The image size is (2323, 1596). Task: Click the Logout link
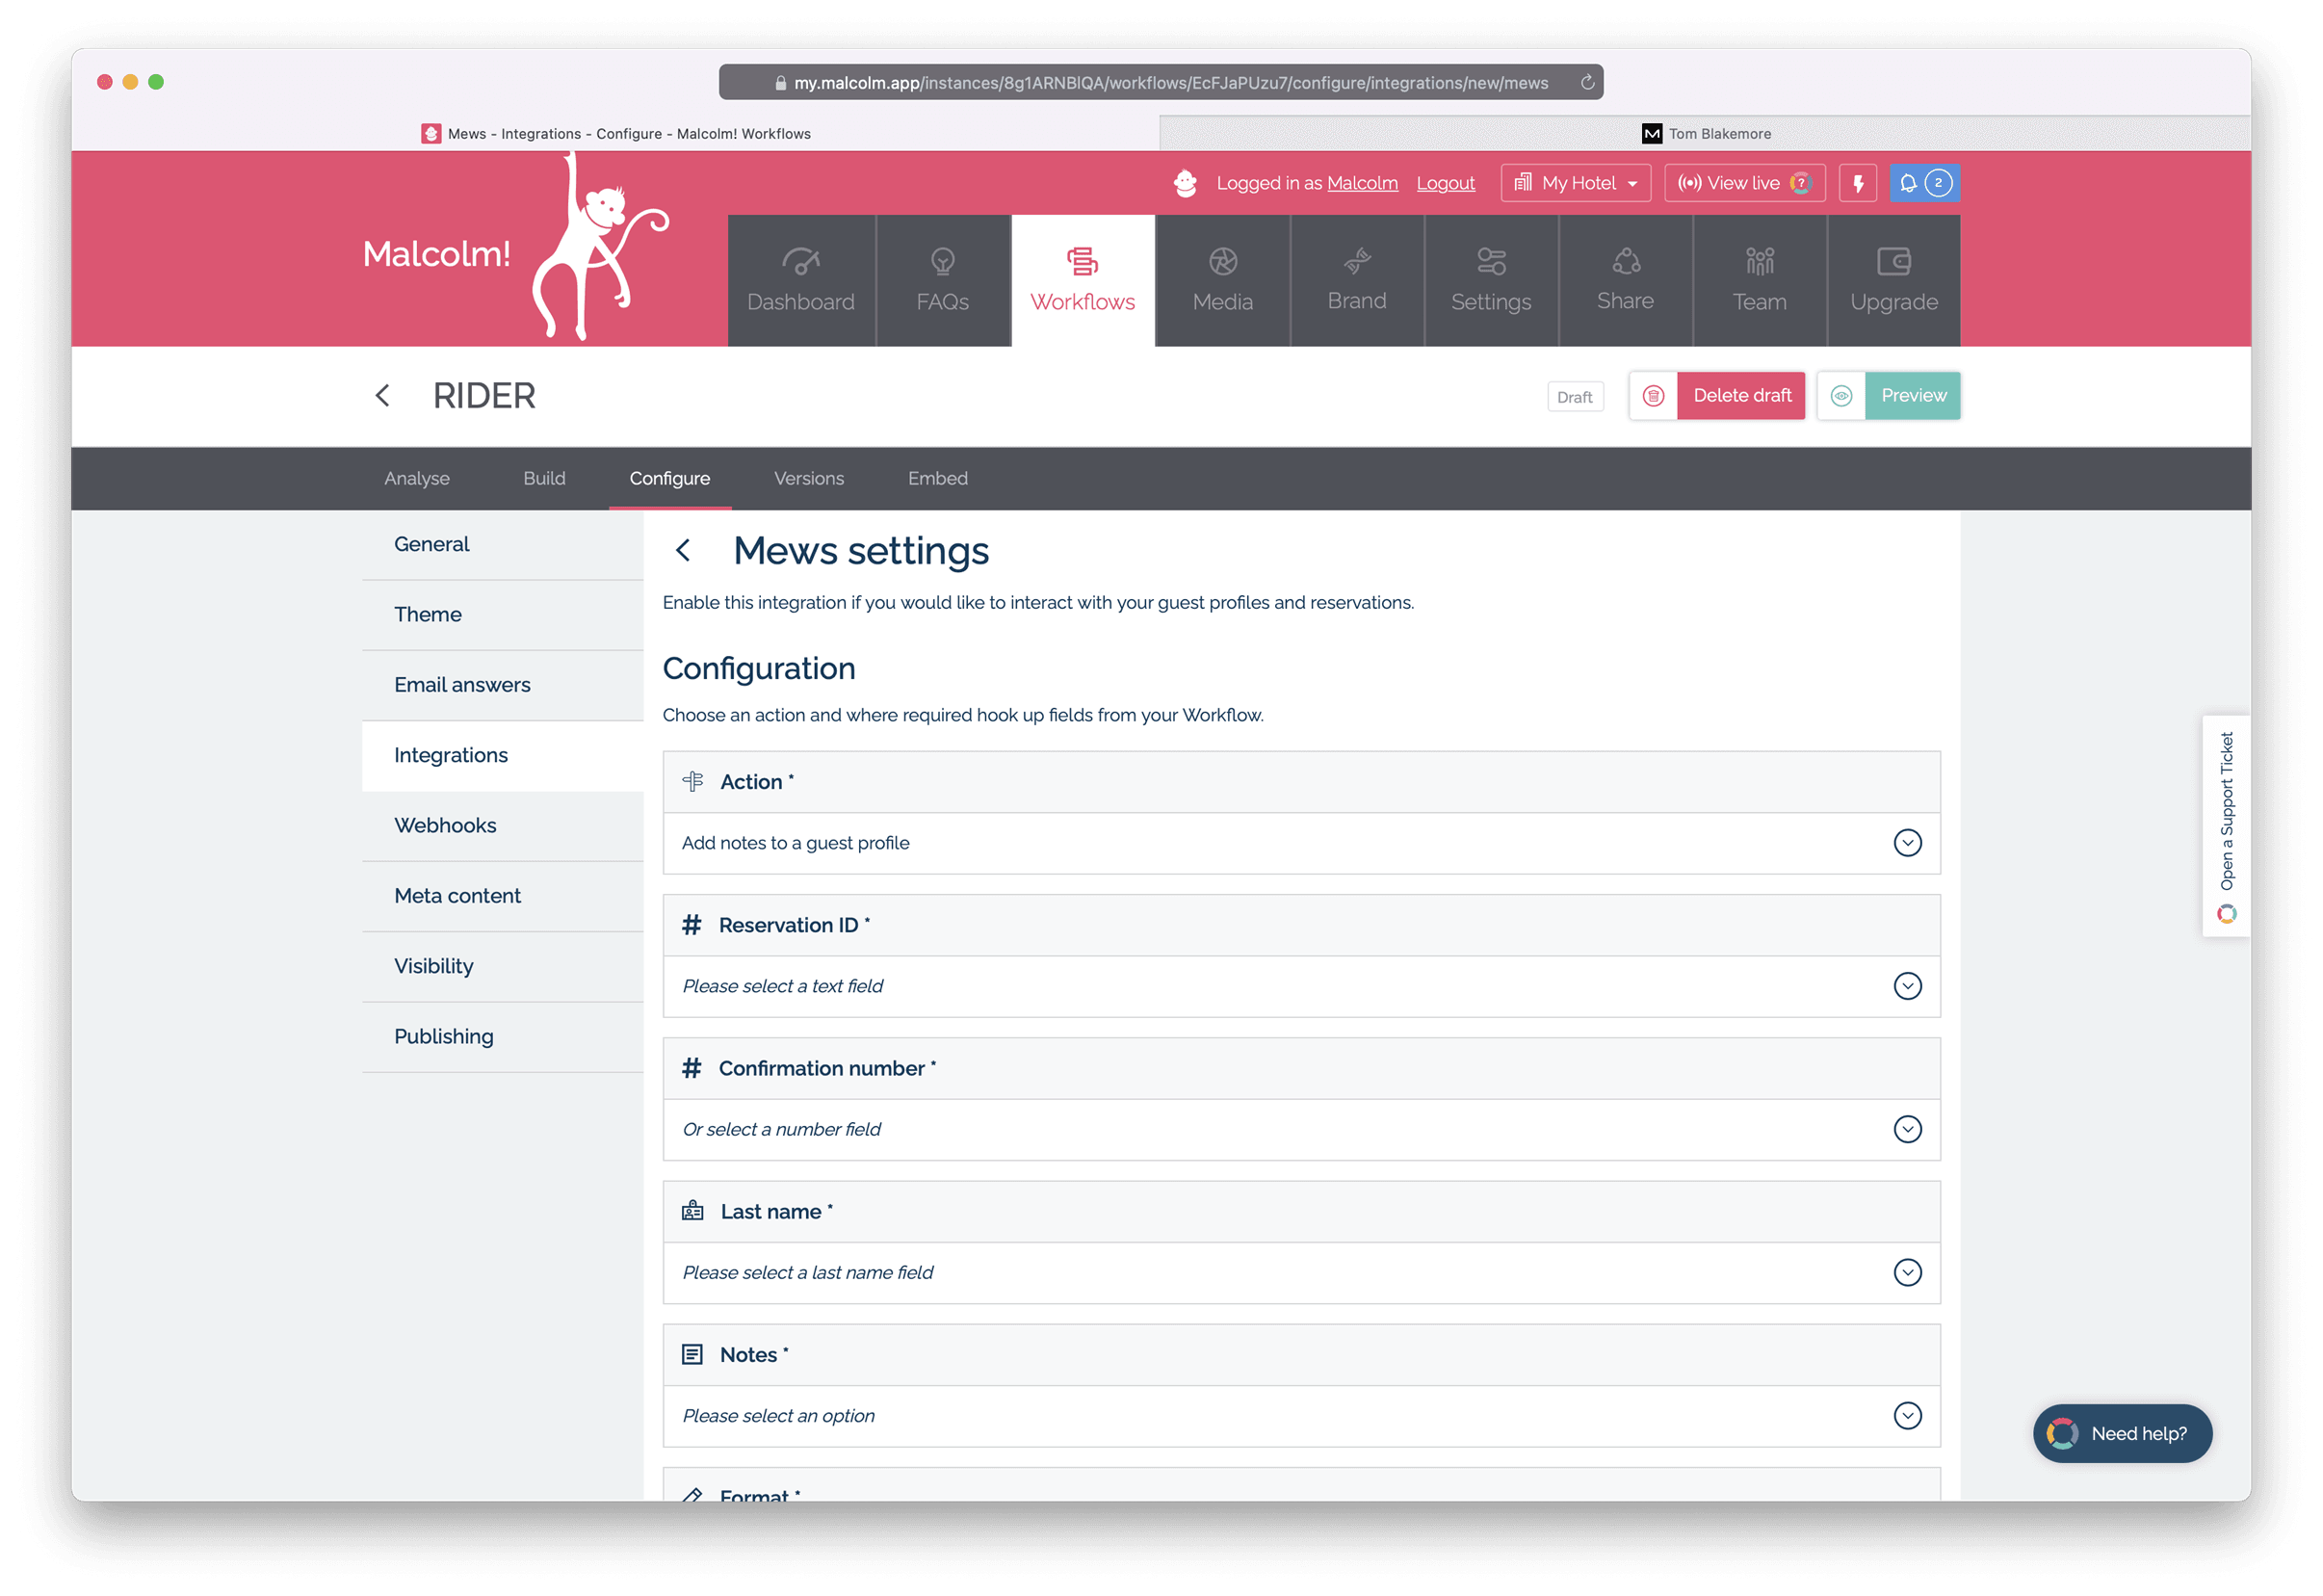(1445, 183)
